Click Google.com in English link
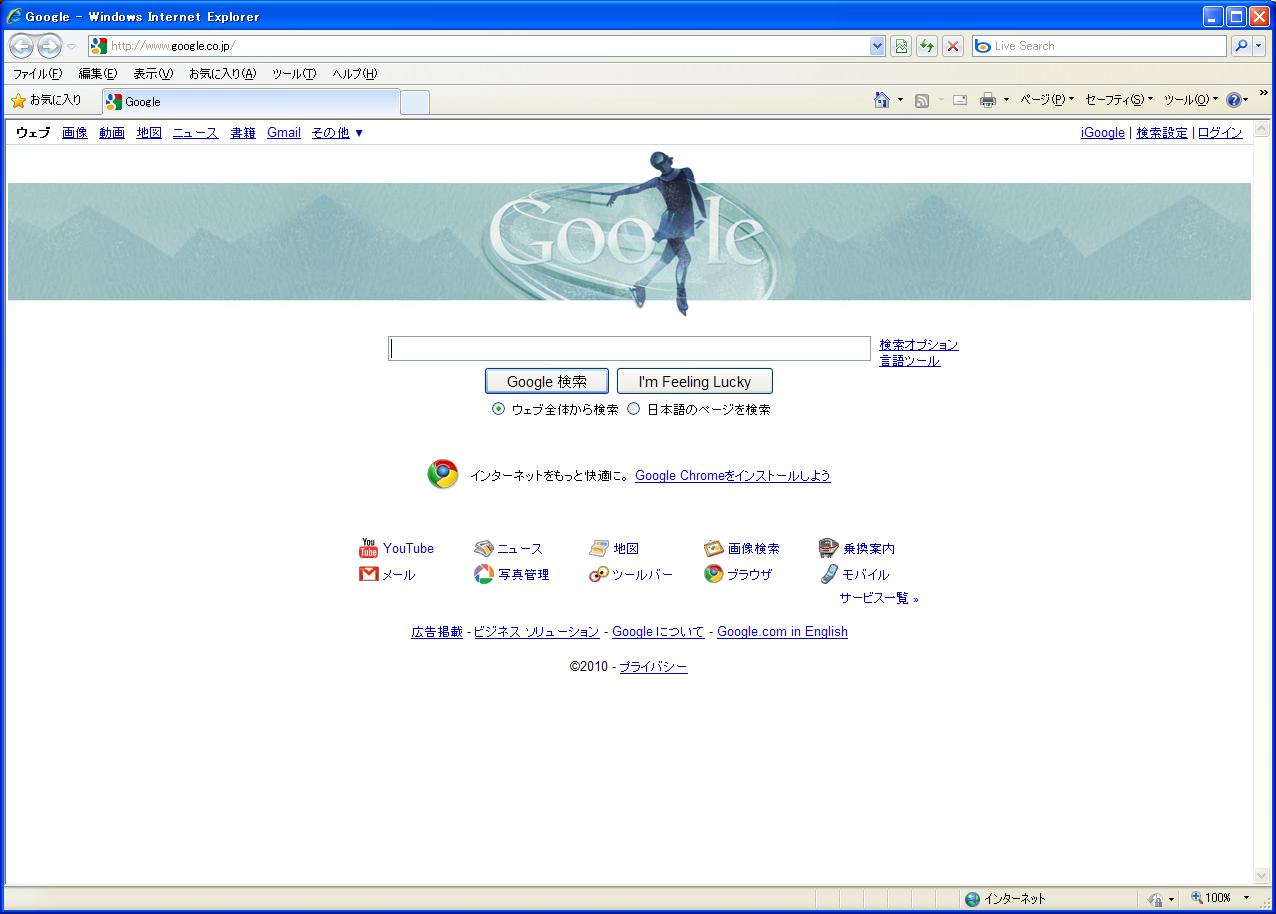The image size is (1276, 914). coord(782,632)
